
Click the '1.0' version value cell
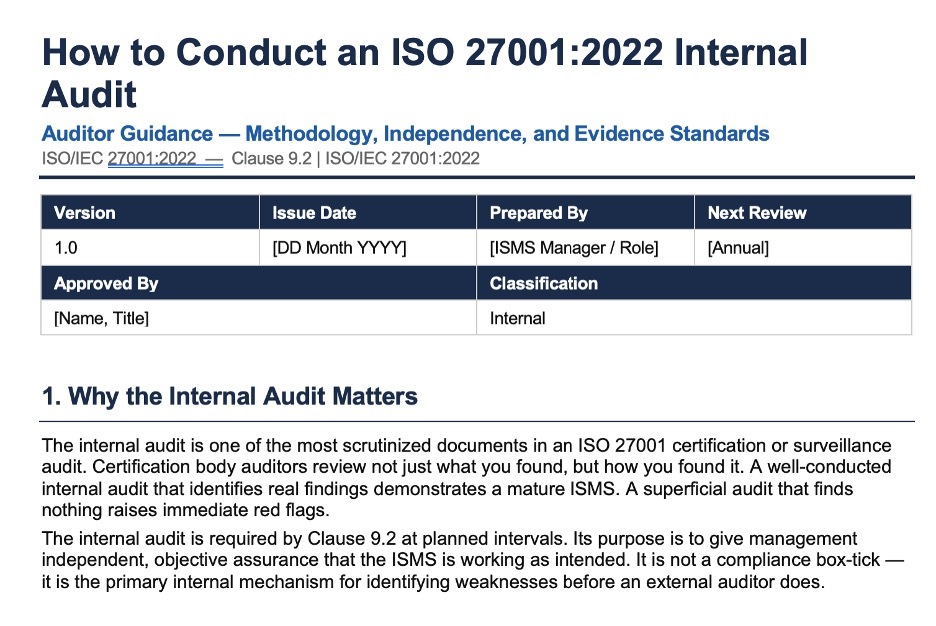[x=150, y=248]
